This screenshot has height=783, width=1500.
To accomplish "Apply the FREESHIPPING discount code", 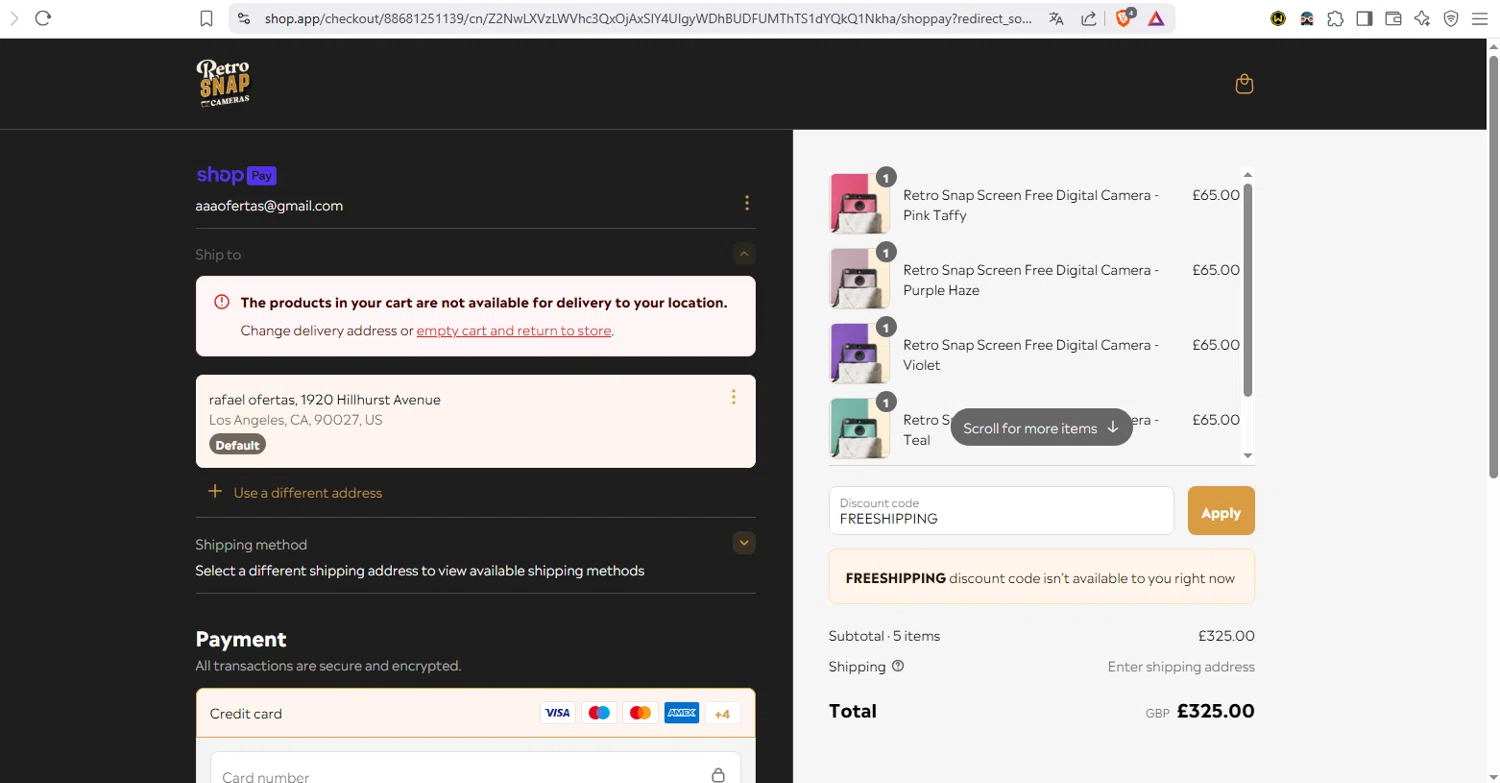I will pyautogui.click(x=1221, y=511).
